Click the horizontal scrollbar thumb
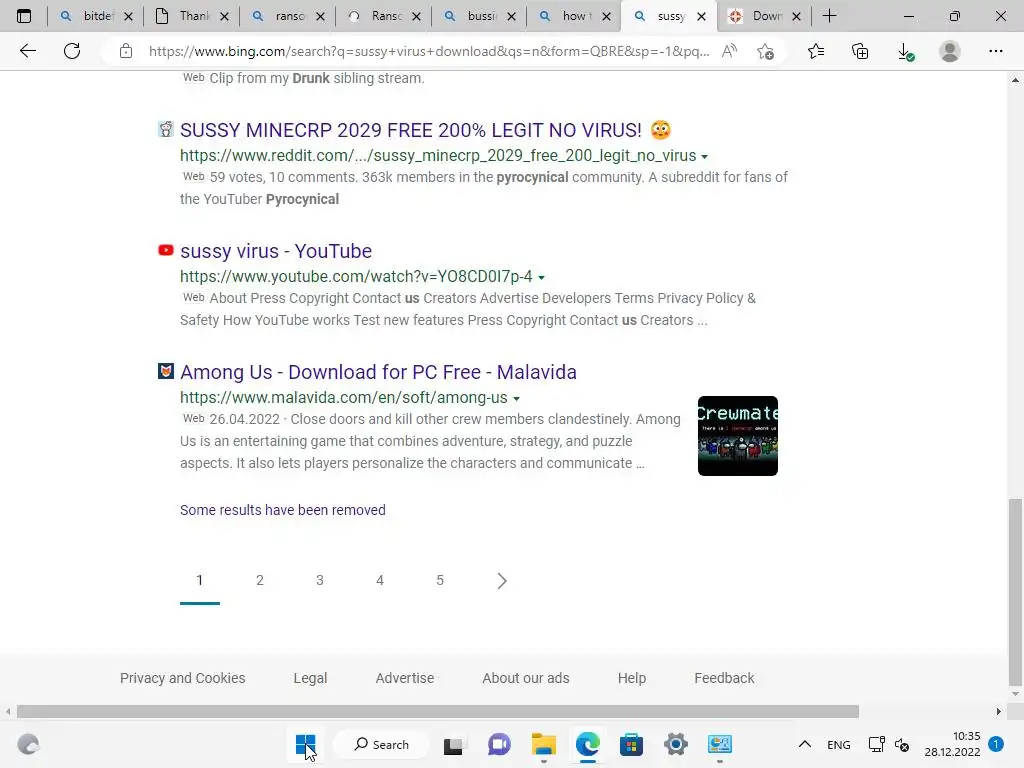Screen dimensions: 1024x768 [438, 711]
